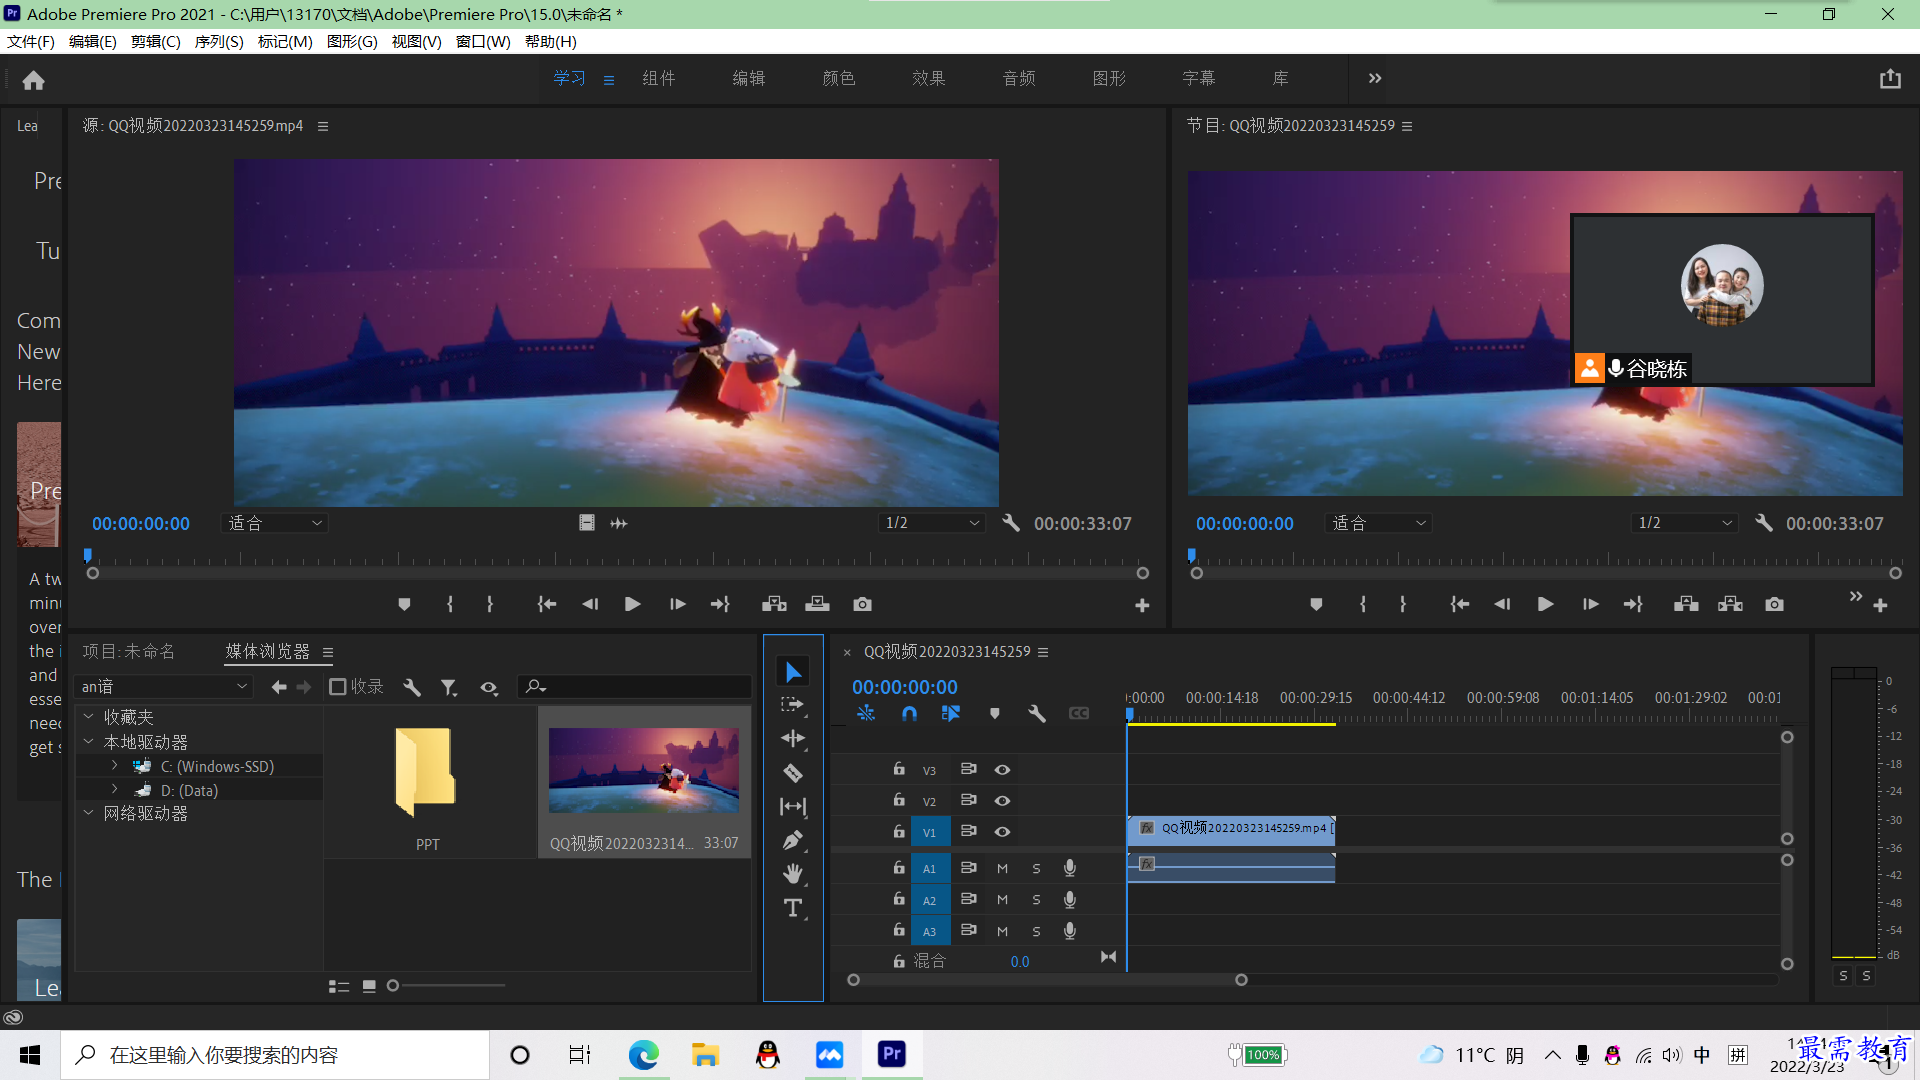Select the Track Select Forward tool
Image resolution: width=1920 pixels, height=1080 pixels.
(x=793, y=705)
